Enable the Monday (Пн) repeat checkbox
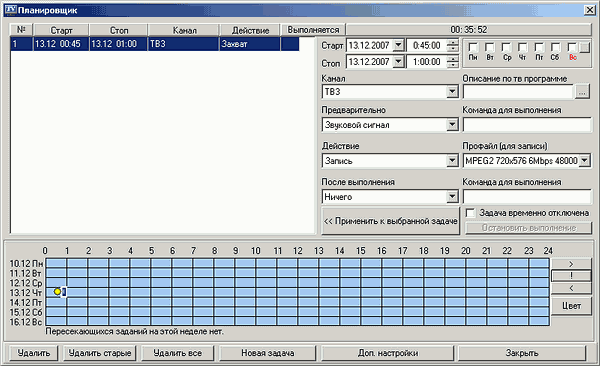This screenshot has width=600, height=366. click(x=473, y=47)
